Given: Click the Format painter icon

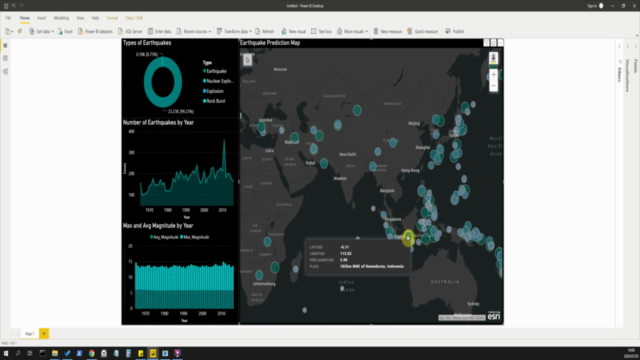Looking at the screenshot, I should point(19,31).
